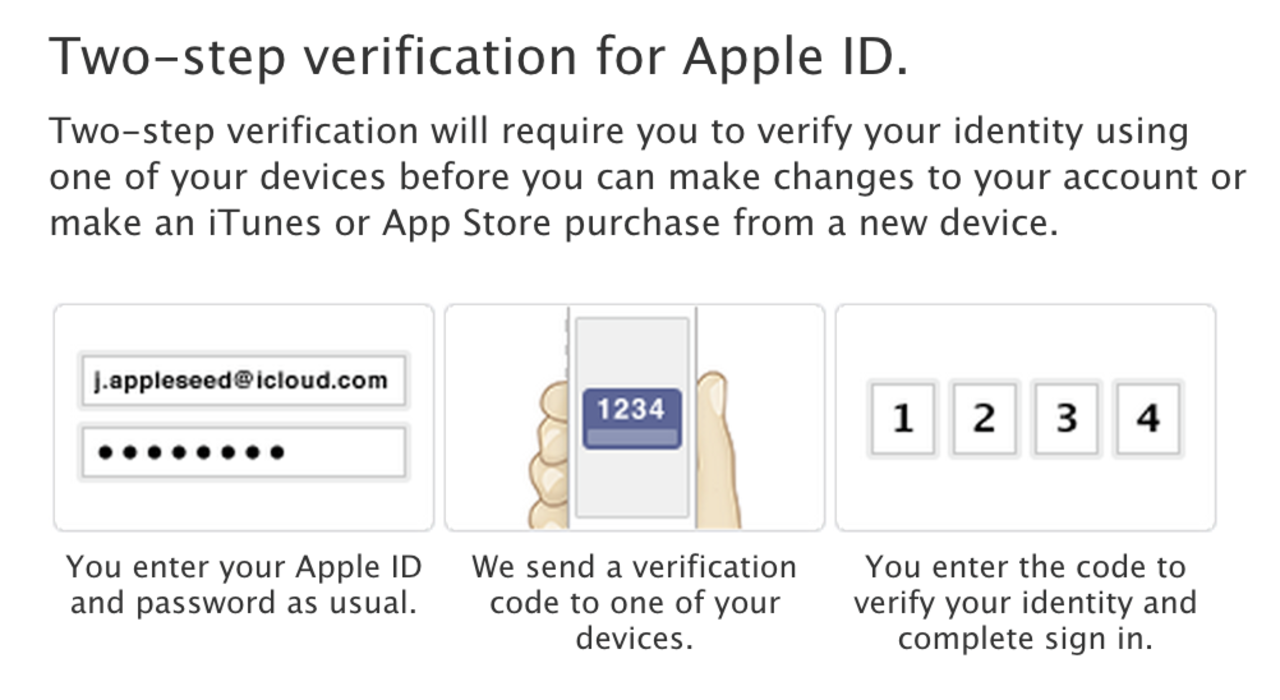Viewport: 1280px width, 700px height.
Task: Click the caption "You enter your Apple ID and password as usual"
Action: [243, 585]
